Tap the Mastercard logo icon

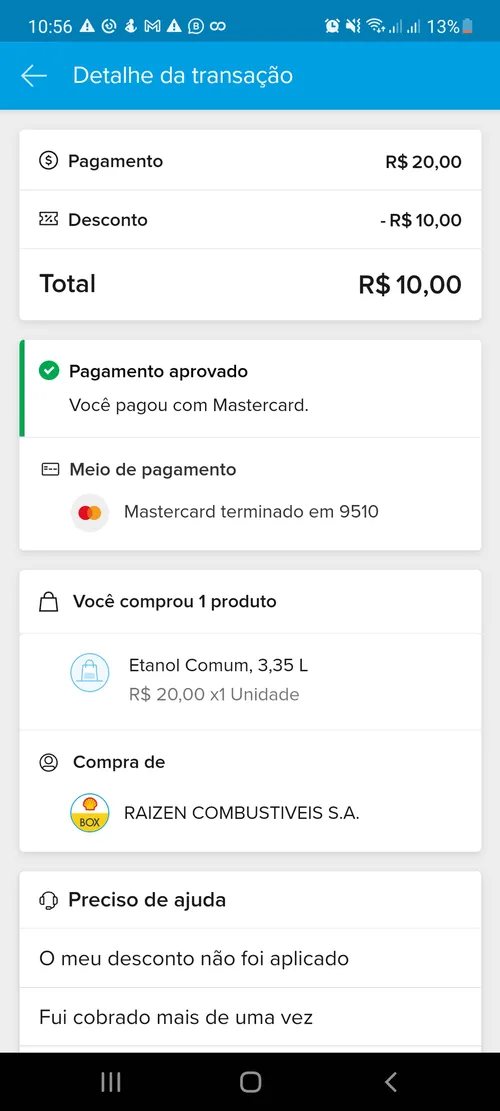pos(90,512)
